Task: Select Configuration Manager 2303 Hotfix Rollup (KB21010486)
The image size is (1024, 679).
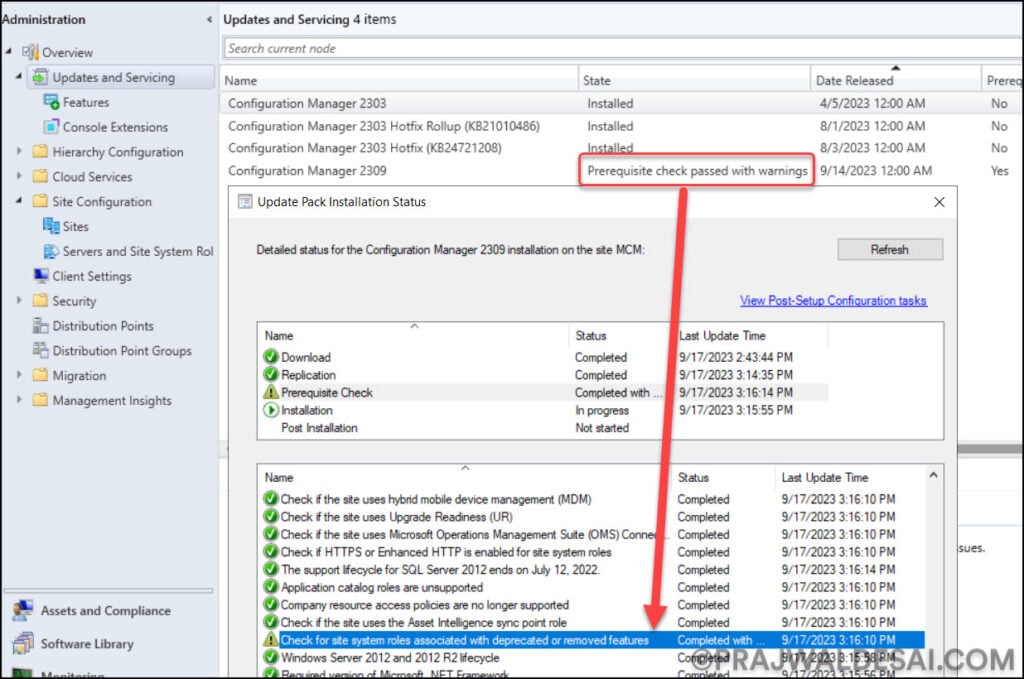Action: point(622,126)
